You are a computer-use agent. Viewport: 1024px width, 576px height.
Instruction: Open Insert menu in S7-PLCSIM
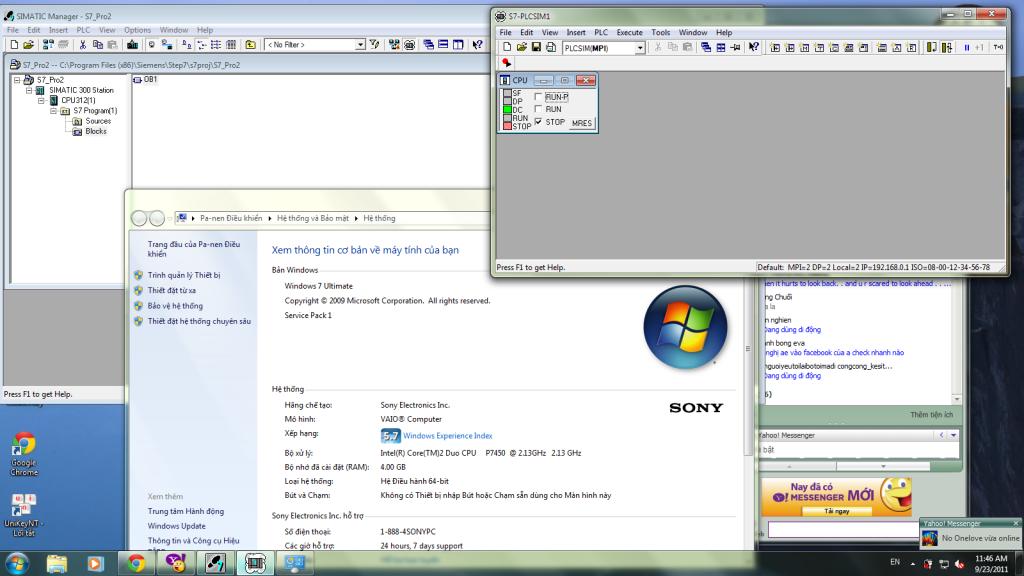point(575,32)
